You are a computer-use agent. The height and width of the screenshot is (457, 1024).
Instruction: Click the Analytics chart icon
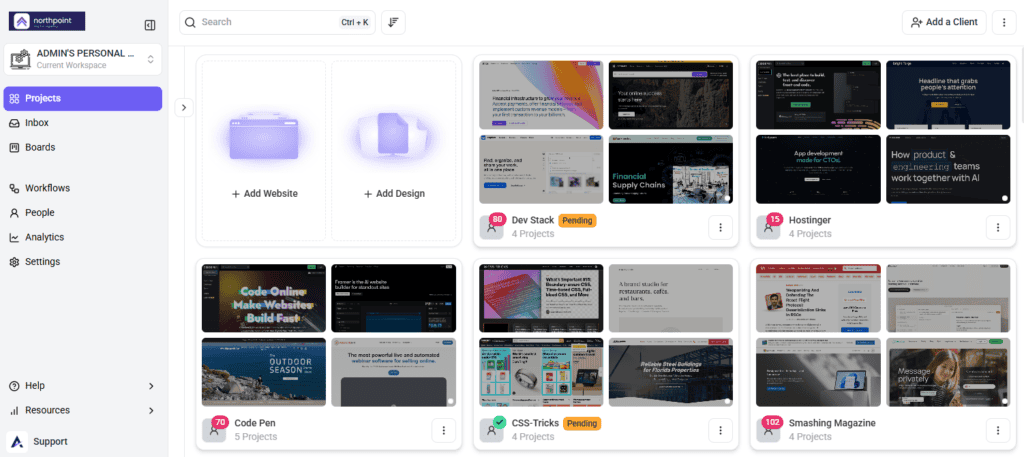14,237
